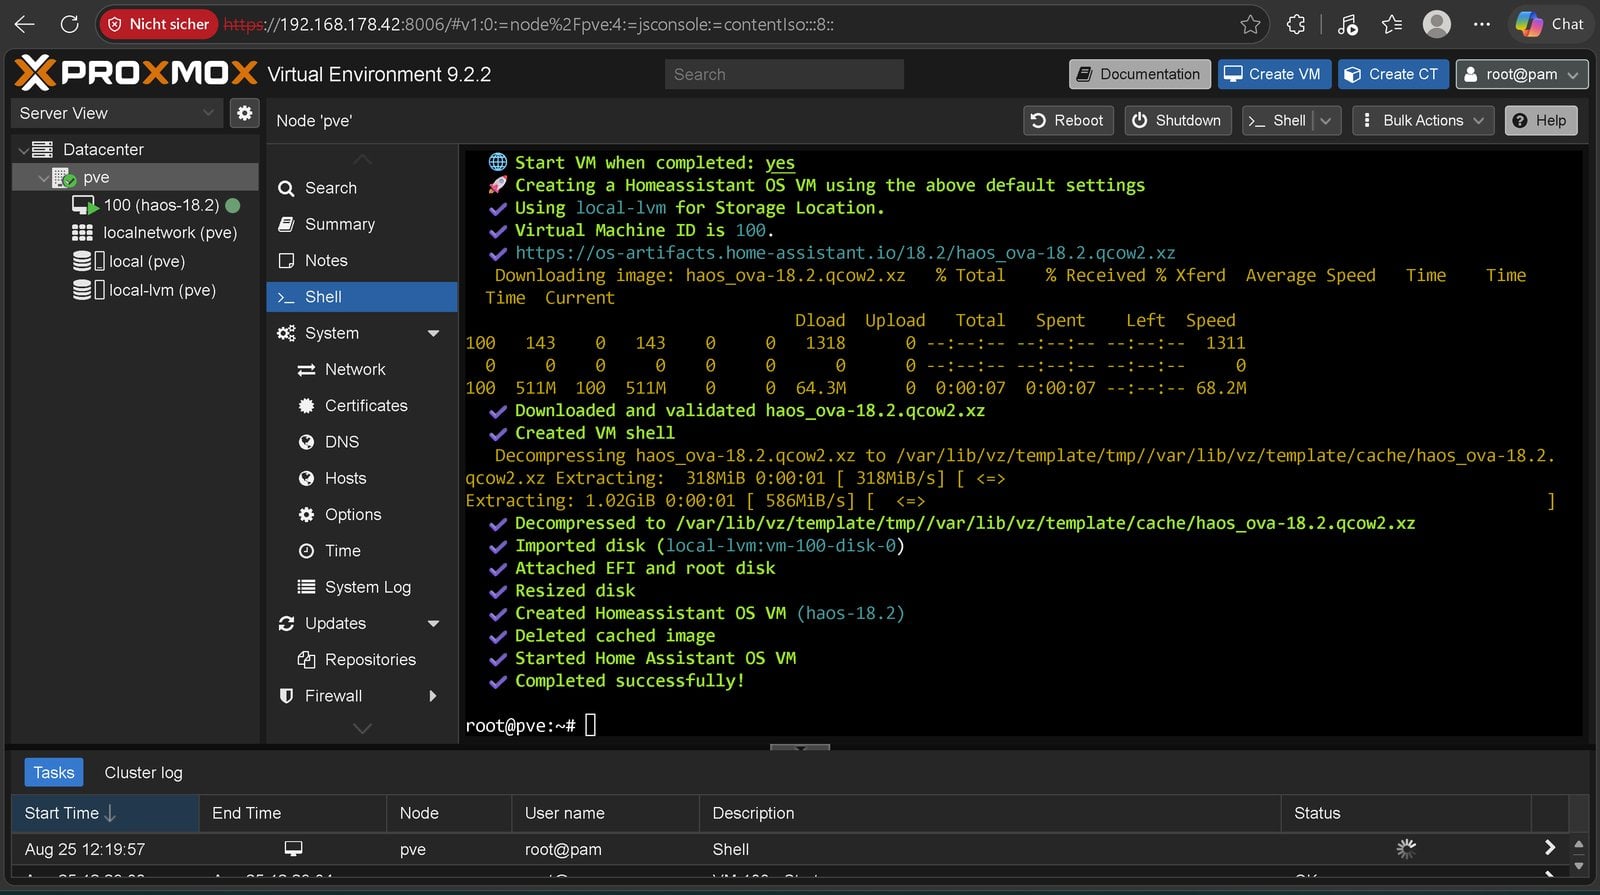The height and width of the screenshot is (895, 1600).
Task: Reboot the node with Reboot button
Action: (x=1068, y=120)
